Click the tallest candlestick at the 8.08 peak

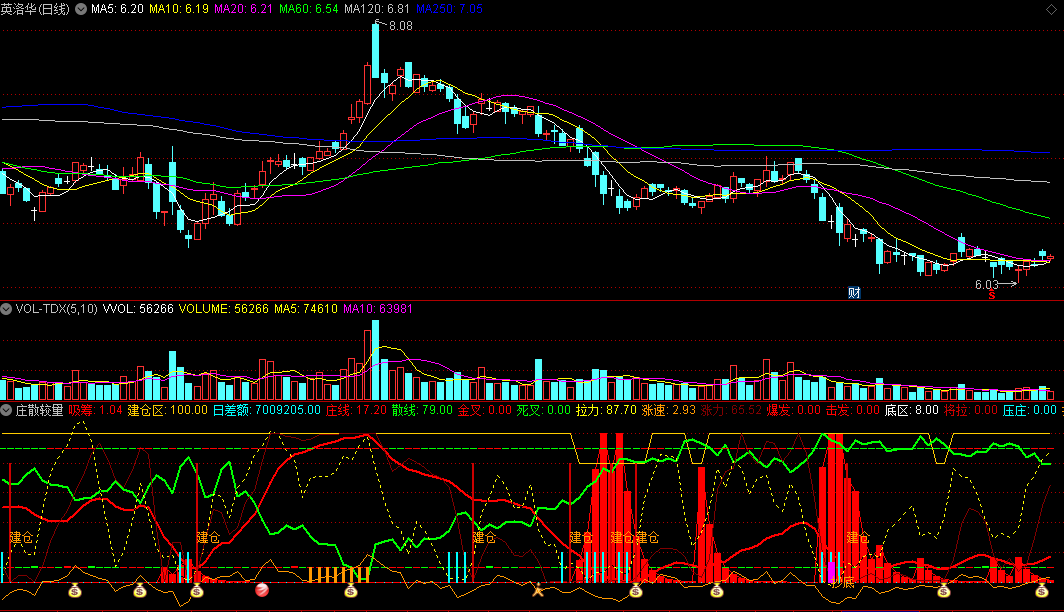click(375, 51)
